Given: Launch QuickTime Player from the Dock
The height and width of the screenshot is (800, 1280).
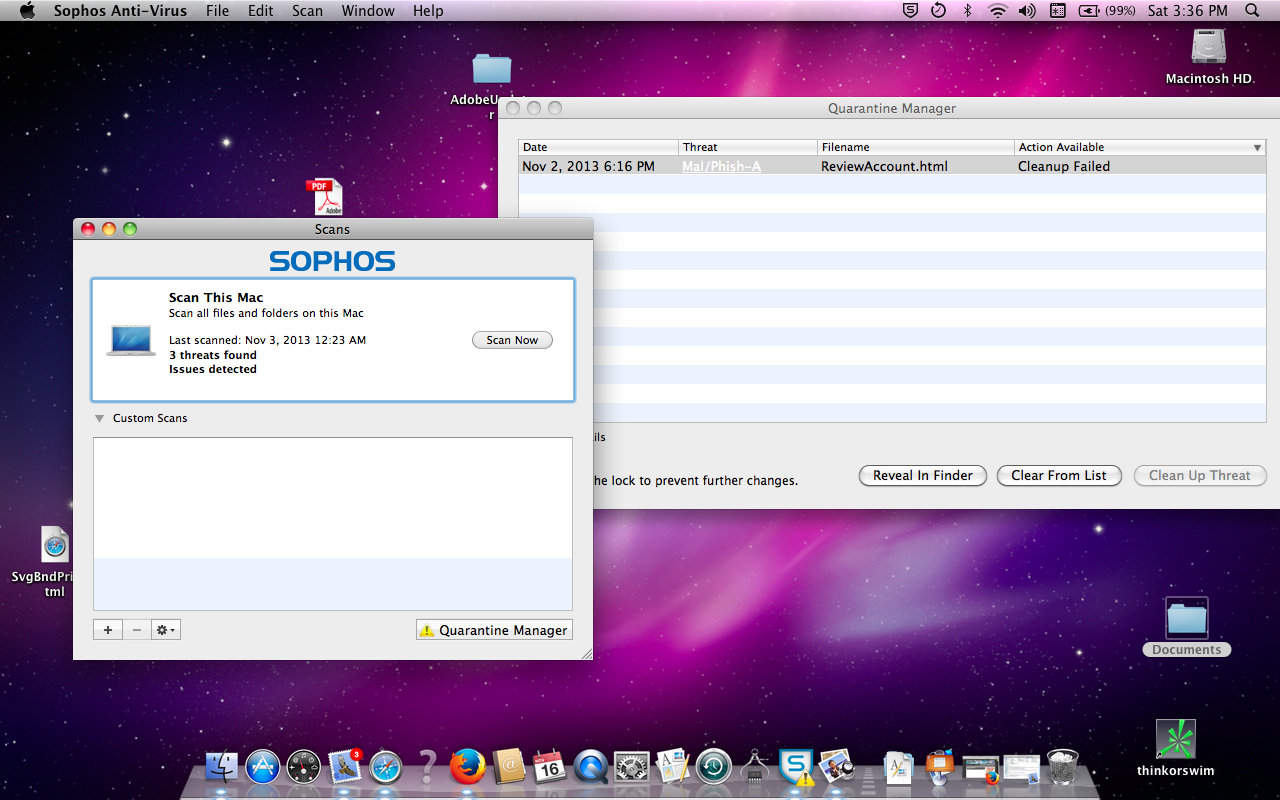Looking at the screenshot, I should coord(591,767).
